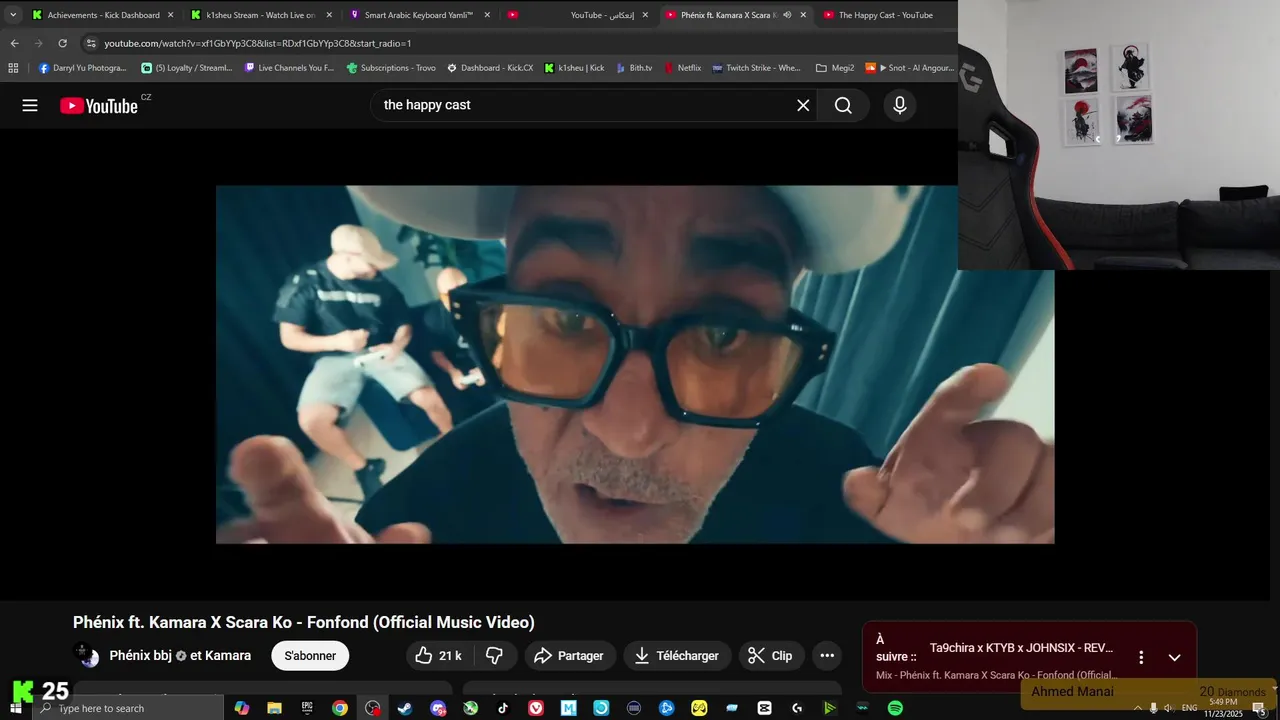The height and width of the screenshot is (720, 1280).
Task: Close the Achievements - Kick Dashboard tab
Action: click(x=170, y=15)
